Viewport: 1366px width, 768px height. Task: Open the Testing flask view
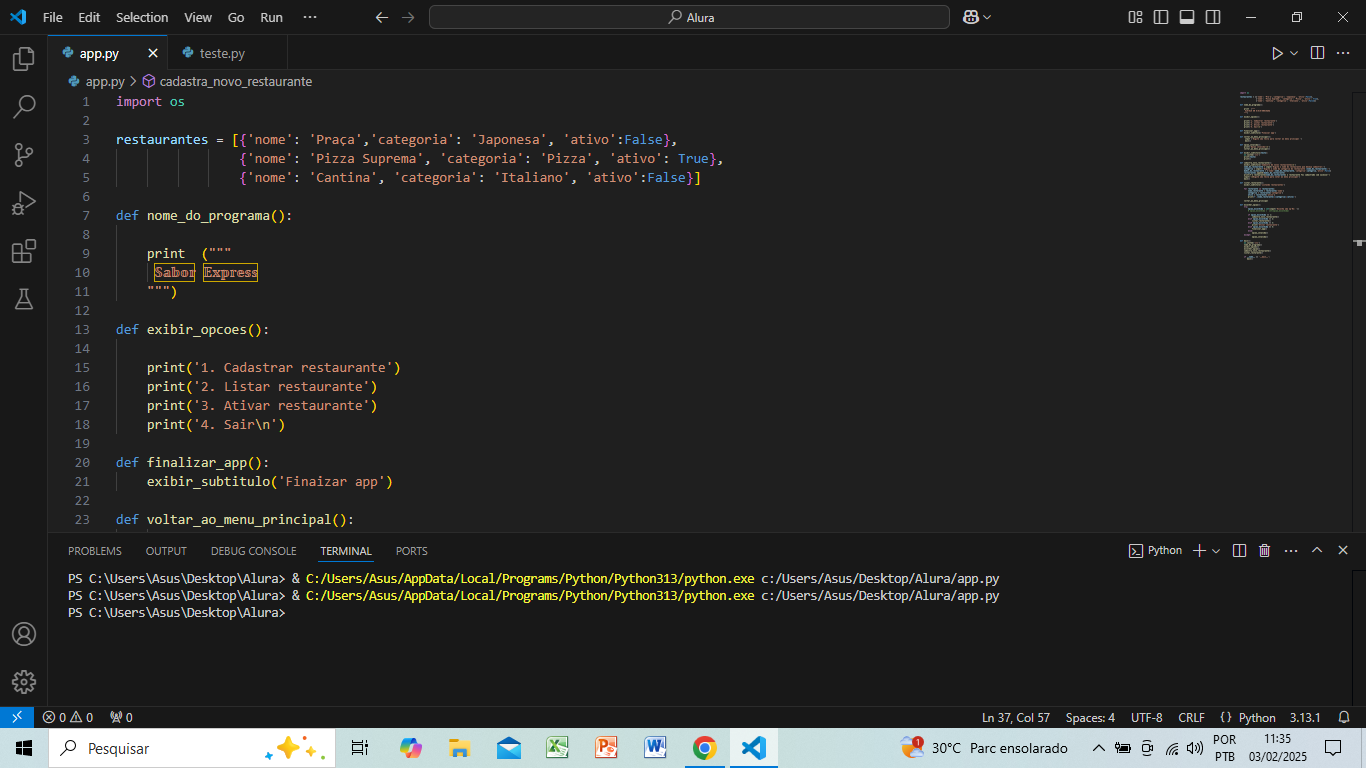point(24,298)
